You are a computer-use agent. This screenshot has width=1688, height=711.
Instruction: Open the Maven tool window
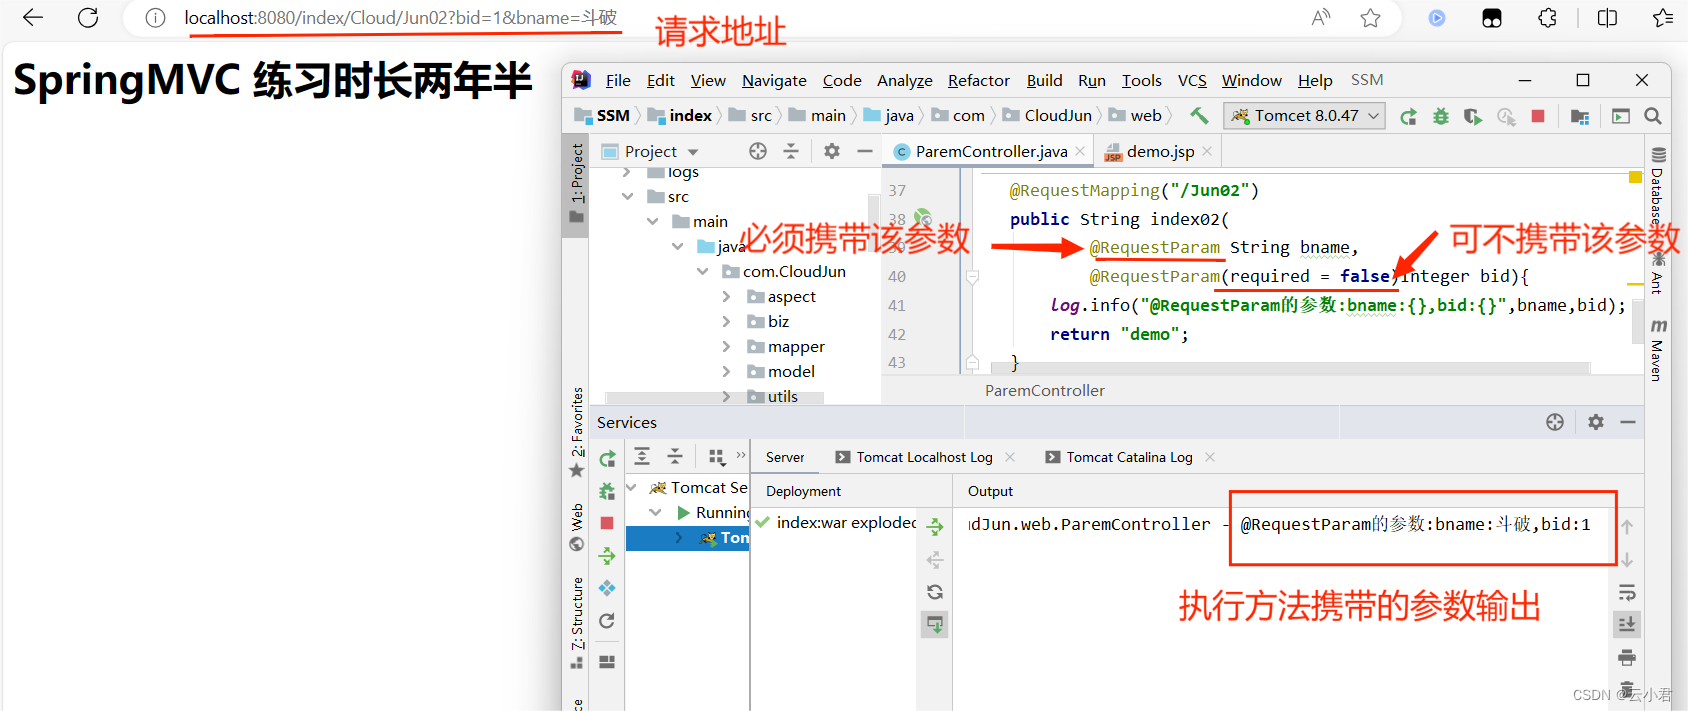(1658, 350)
